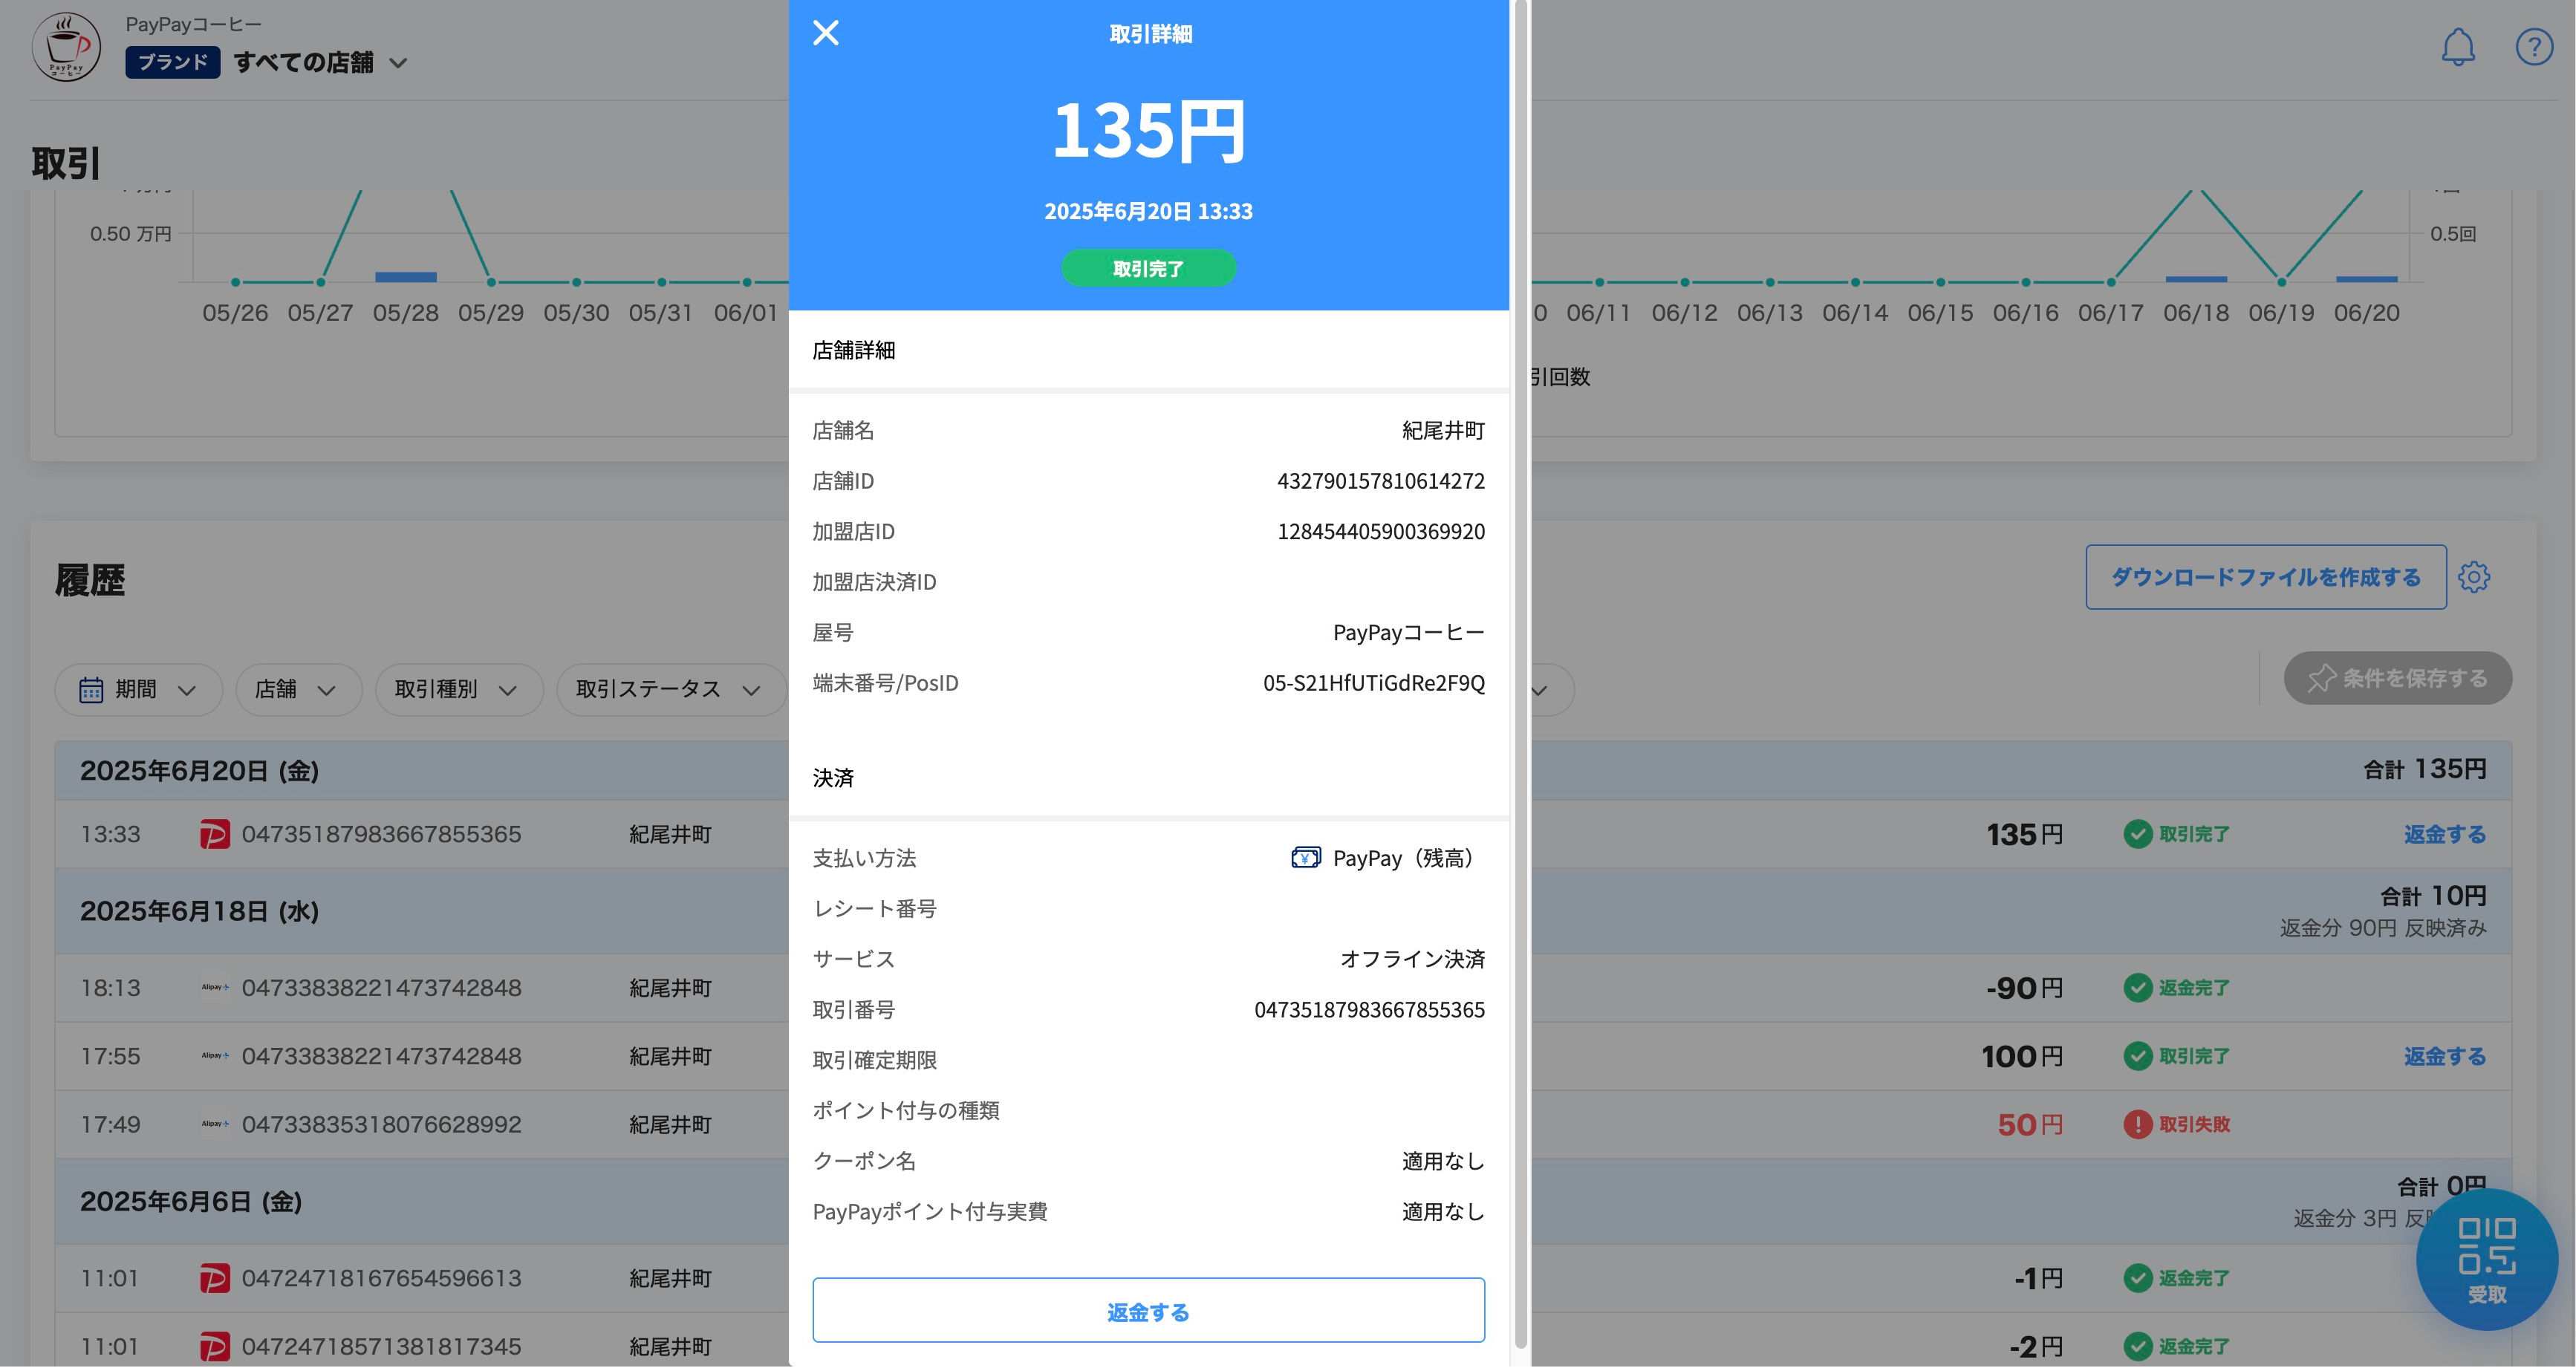This screenshot has height=1368, width=2576.
Task: Click 返金する link for 100円 transaction
Action: (2444, 1056)
